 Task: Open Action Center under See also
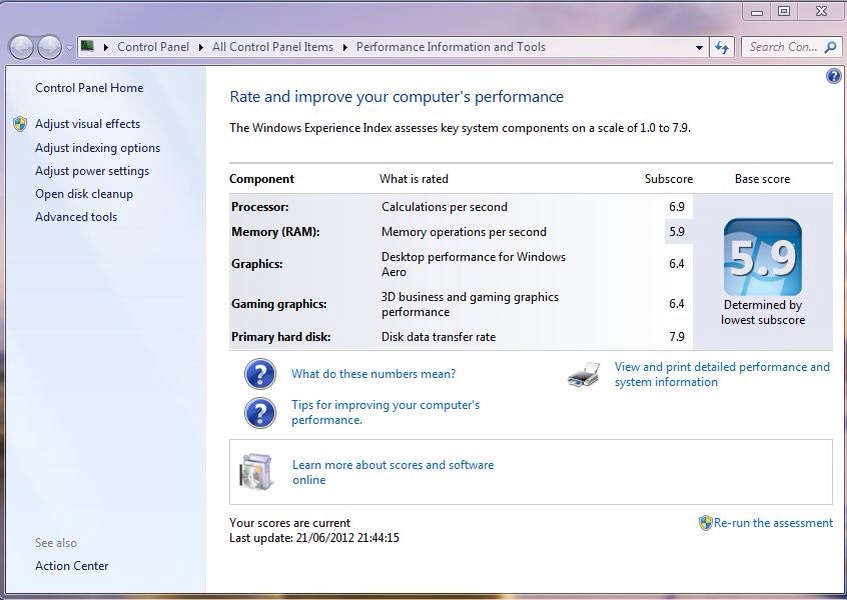point(71,565)
